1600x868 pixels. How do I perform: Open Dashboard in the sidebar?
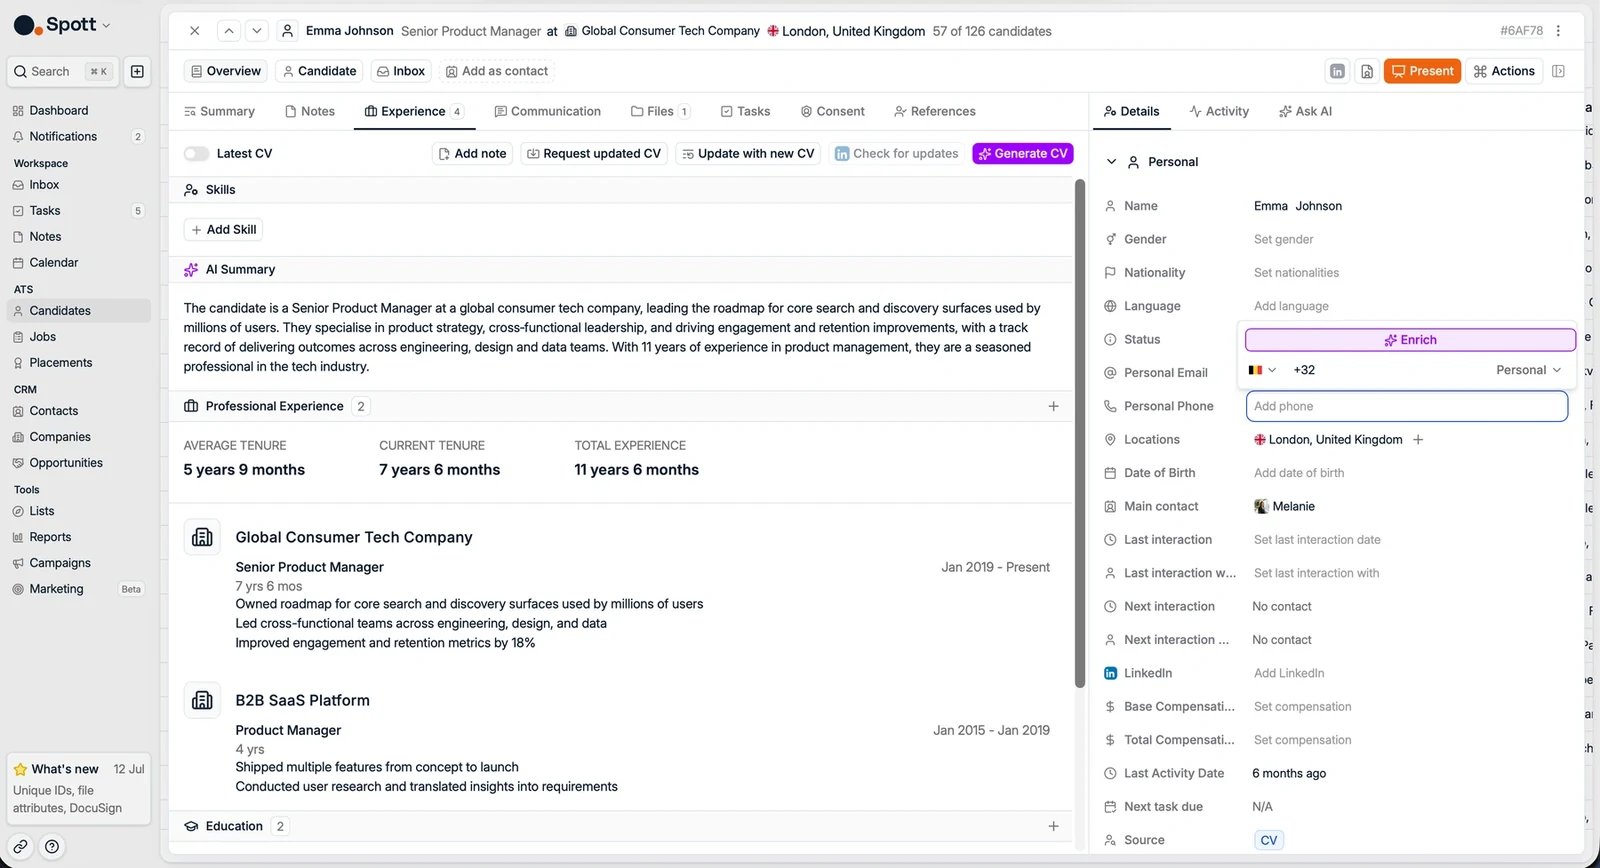click(79, 110)
